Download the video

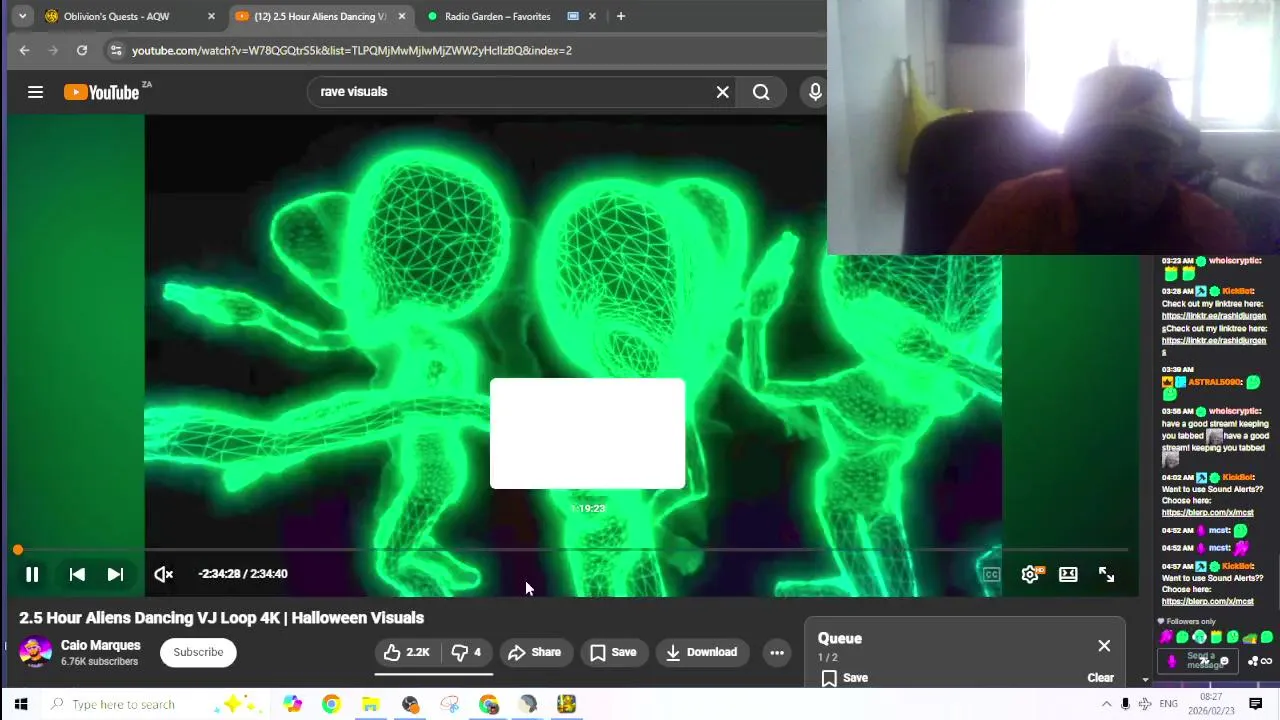[702, 652]
